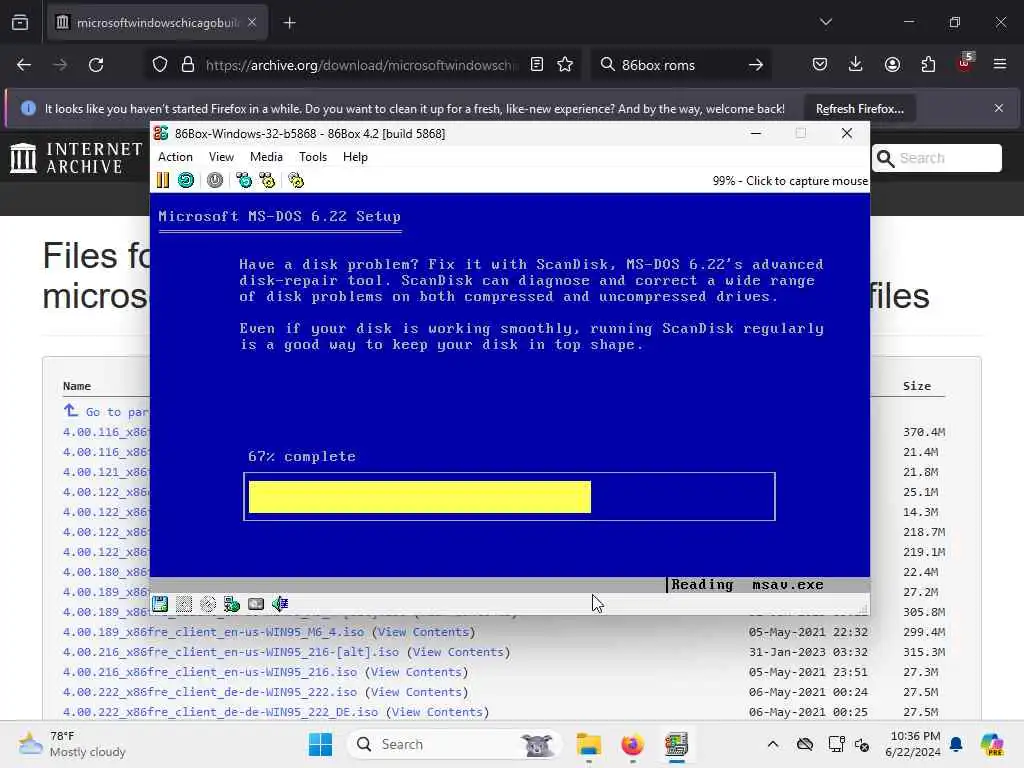The width and height of the screenshot is (1024, 768).
Task: Reload the current page
Action: point(96,65)
